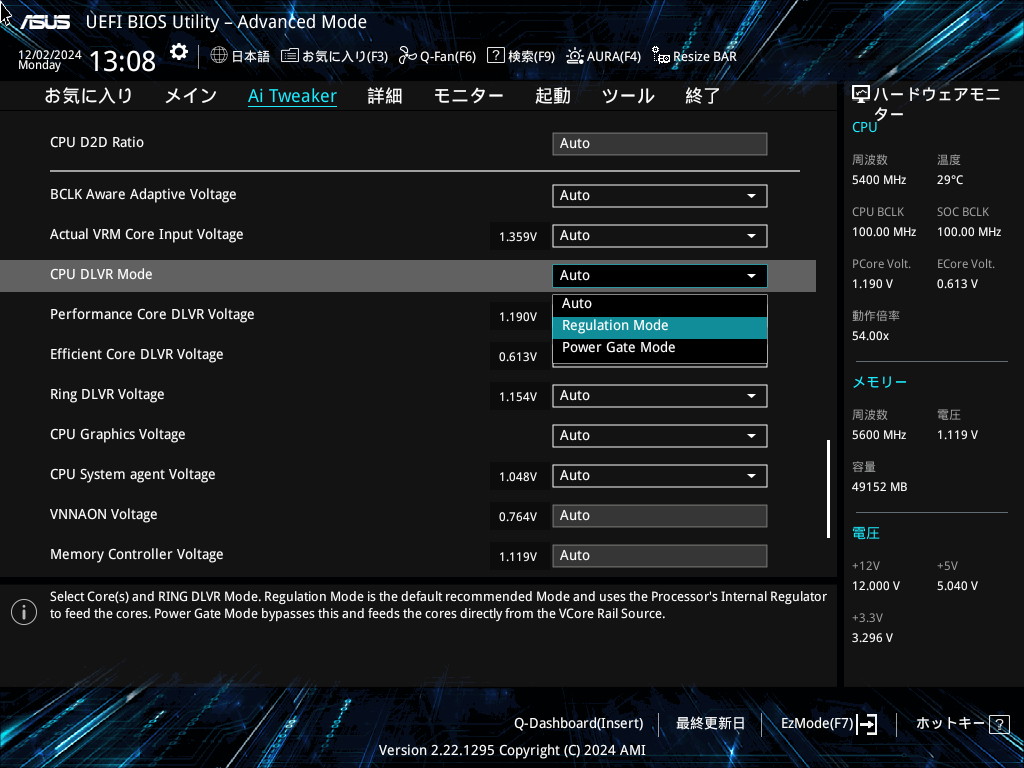Expand the BCLK Aware Adaptive Voltage dropdown

coord(660,196)
